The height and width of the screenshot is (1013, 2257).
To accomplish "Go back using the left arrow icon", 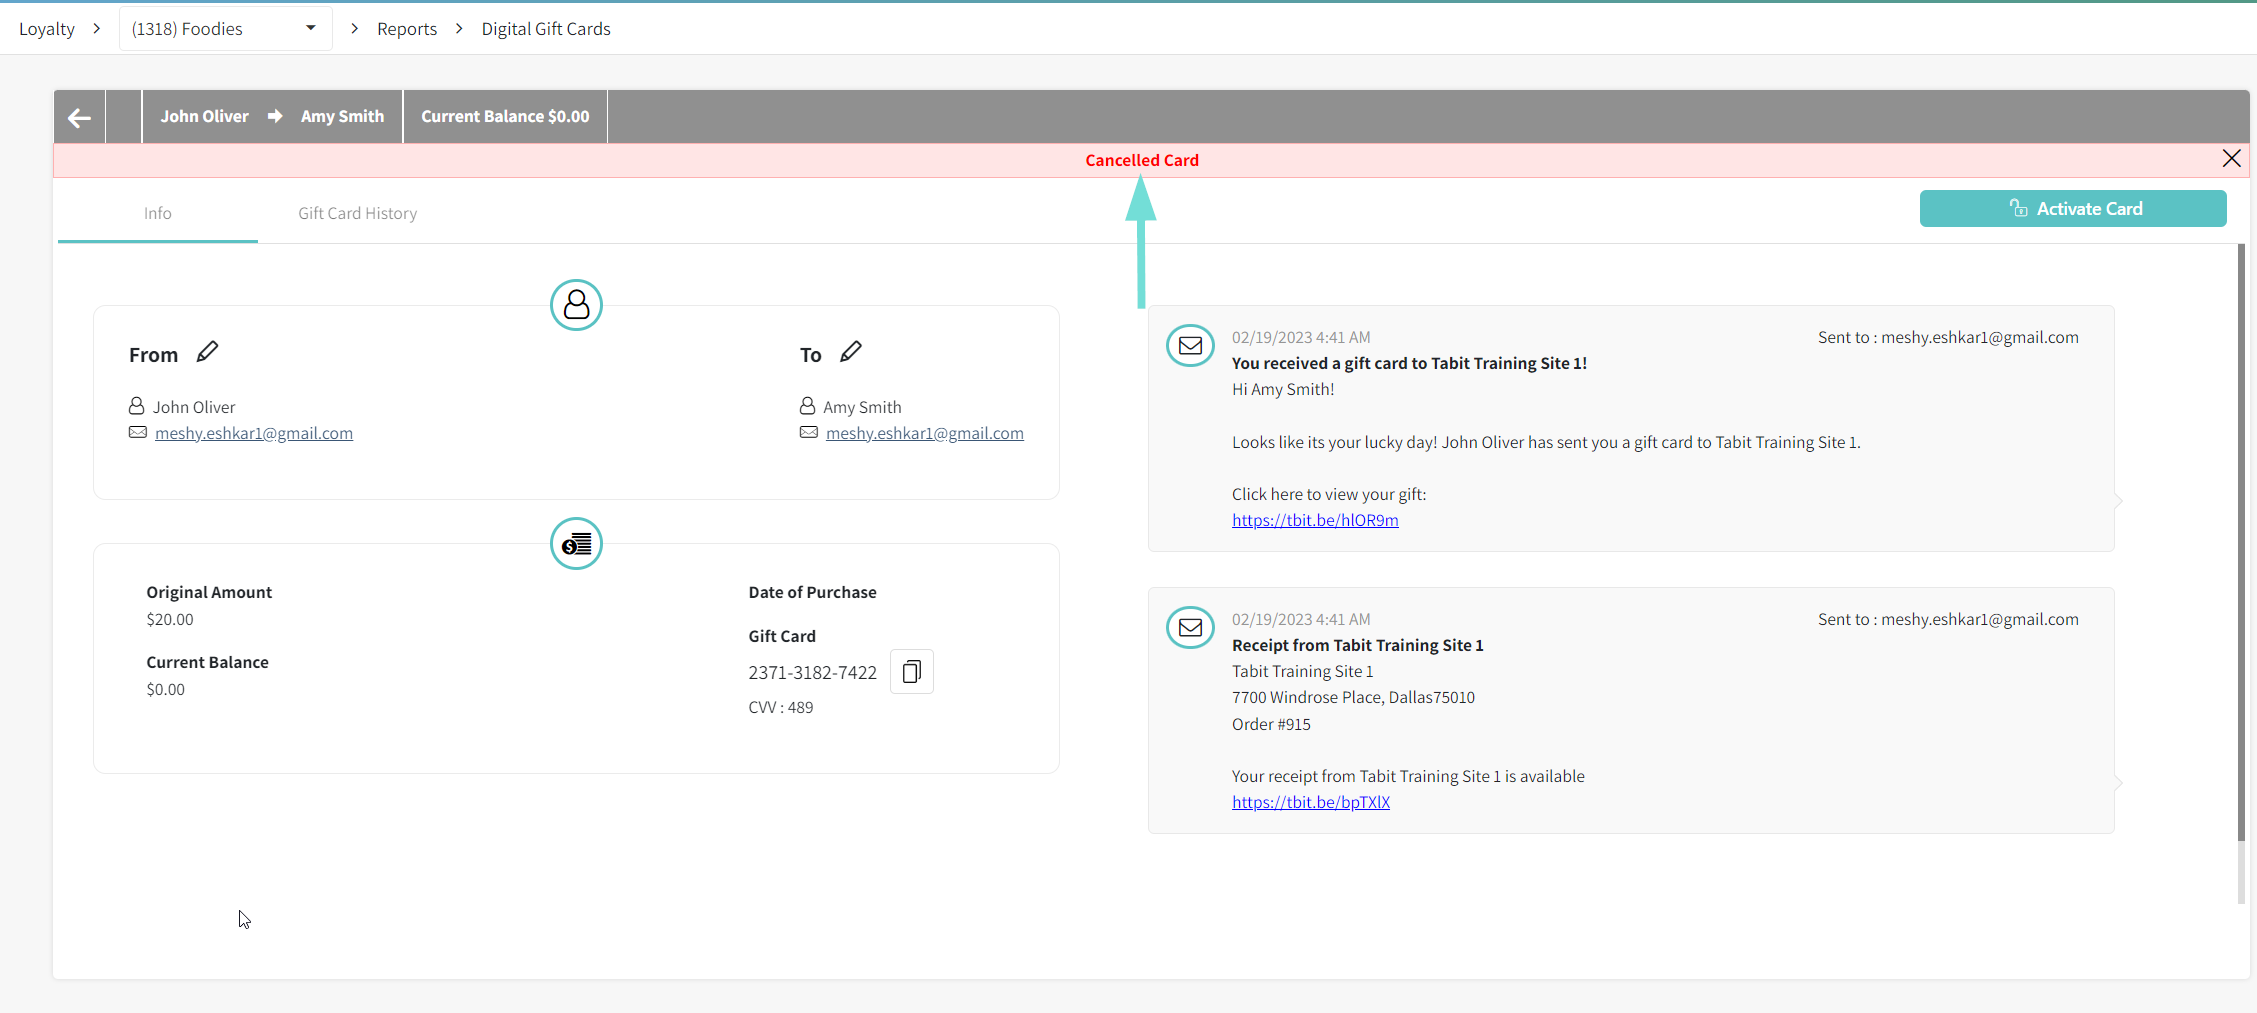I will pyautogui.click(x=79, y=118).
